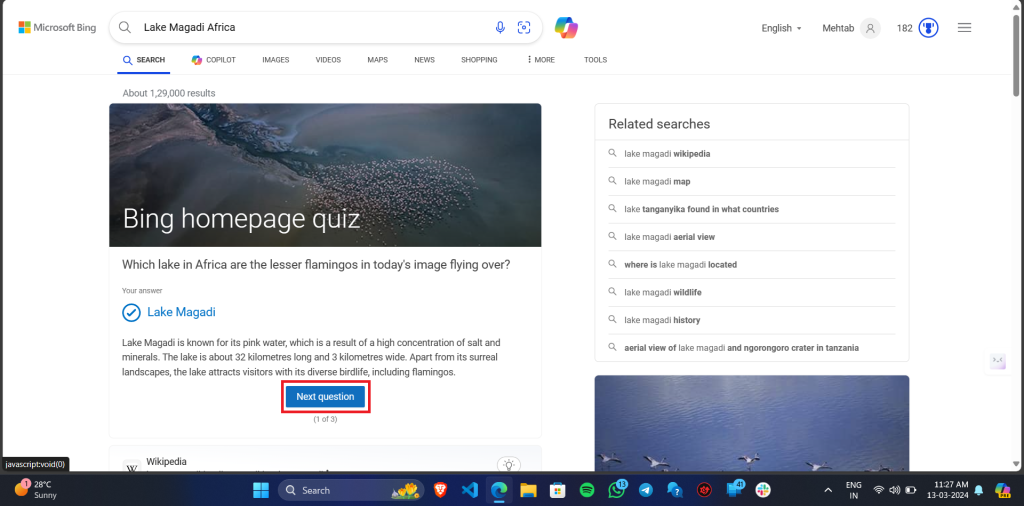Open visual search camera icon

tap(523, 28)
